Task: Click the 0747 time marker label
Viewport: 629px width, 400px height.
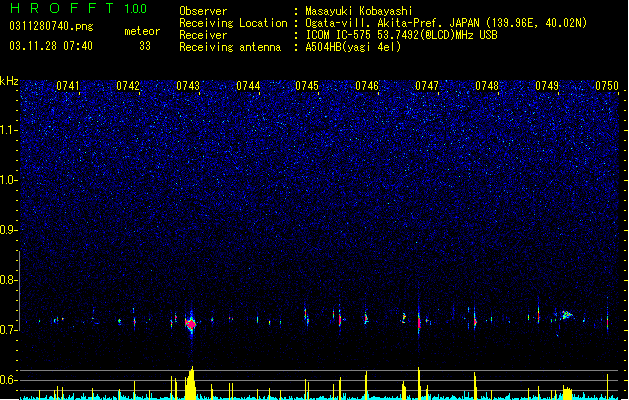Action: [427, 86]
